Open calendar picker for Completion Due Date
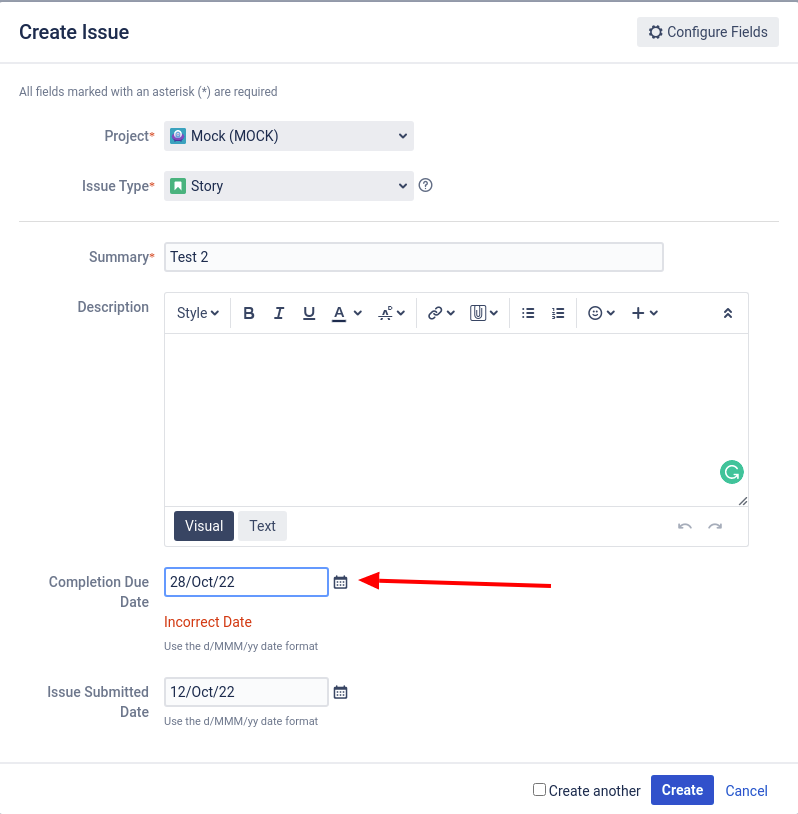The height and width of the screenshot is (814, 798). (x=341, y=582)
